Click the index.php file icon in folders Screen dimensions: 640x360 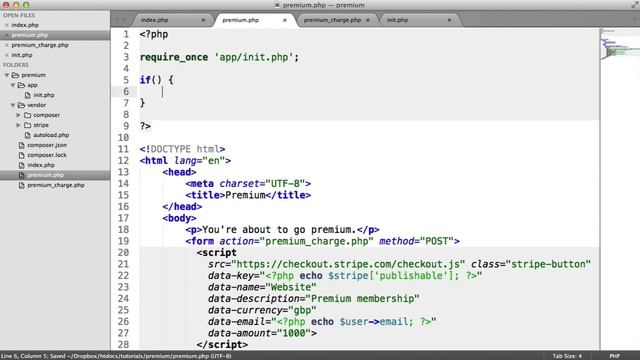[x=22, y=165]
